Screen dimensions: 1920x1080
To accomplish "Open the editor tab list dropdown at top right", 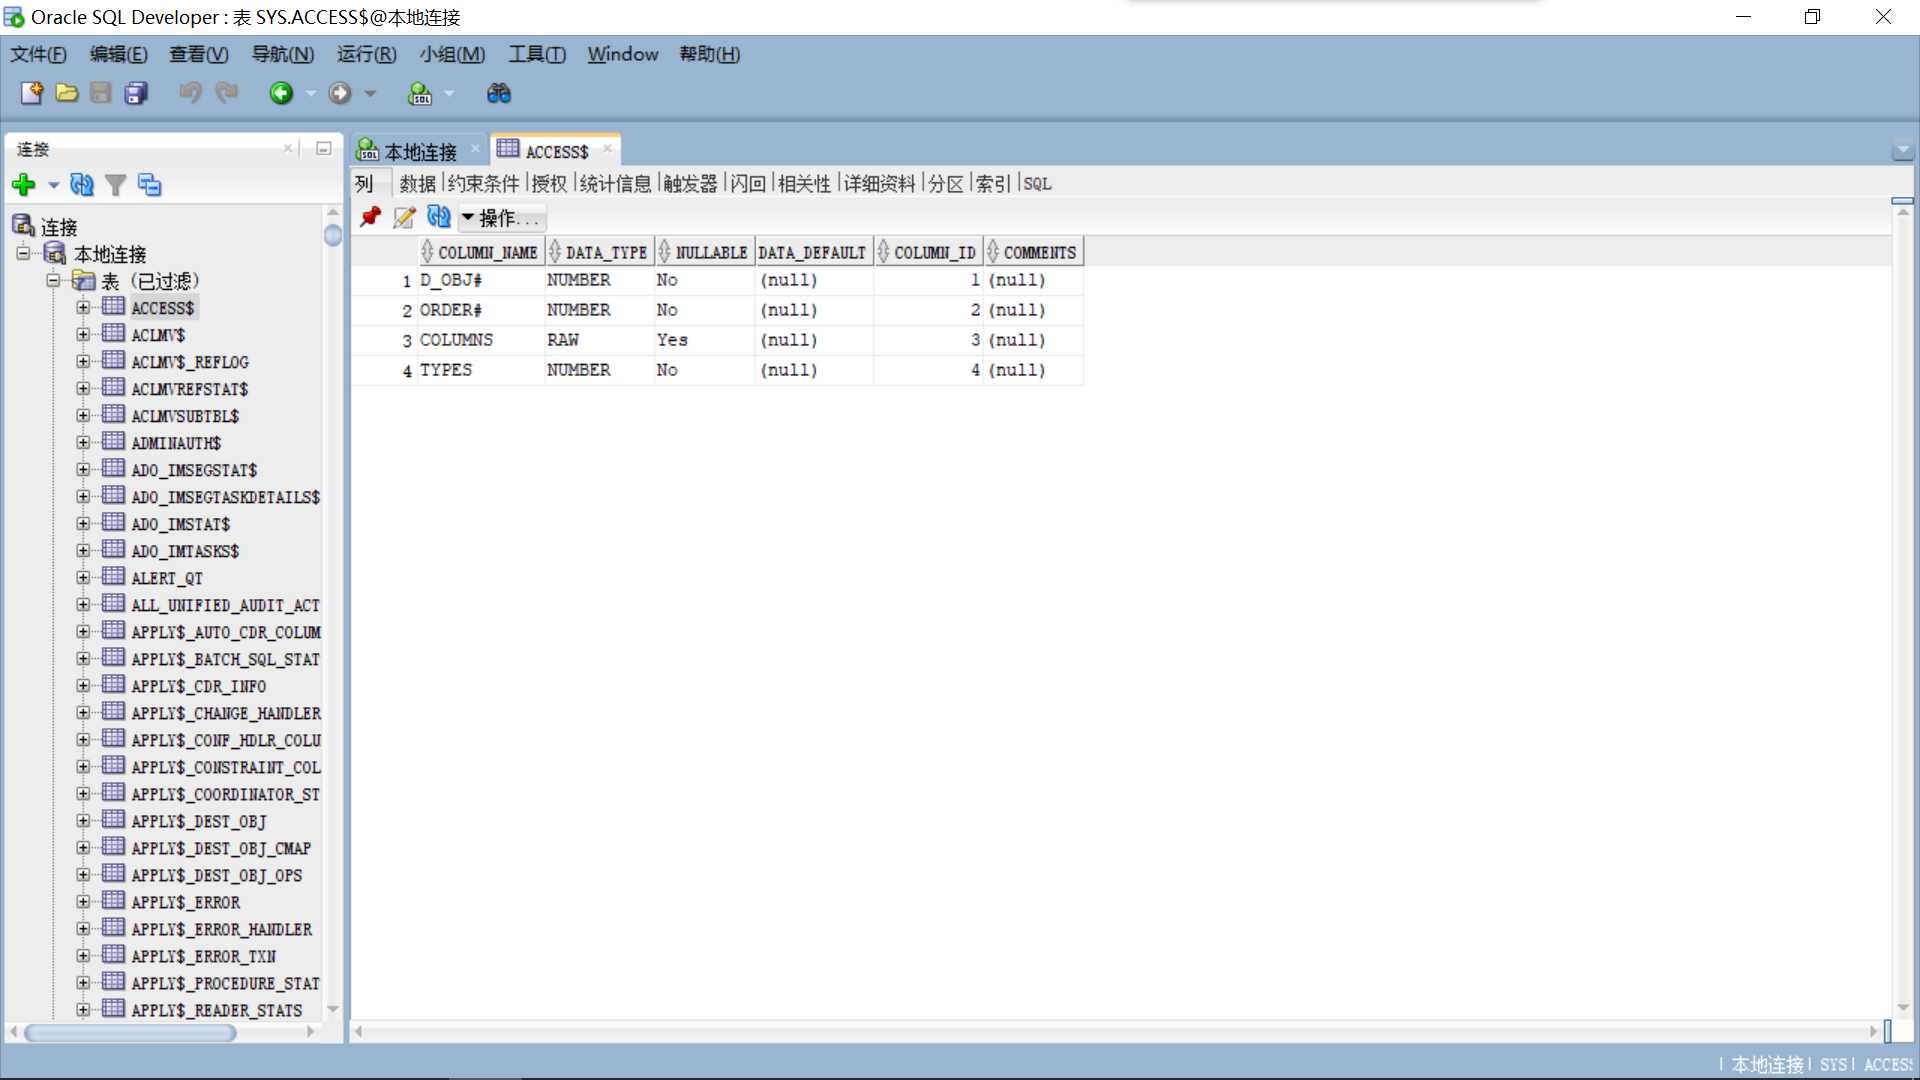I will pos(1902,151).
